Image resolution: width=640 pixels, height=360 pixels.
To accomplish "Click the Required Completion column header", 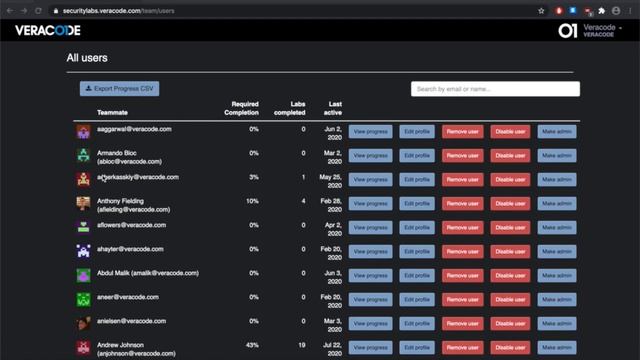I will coord(241,108).
